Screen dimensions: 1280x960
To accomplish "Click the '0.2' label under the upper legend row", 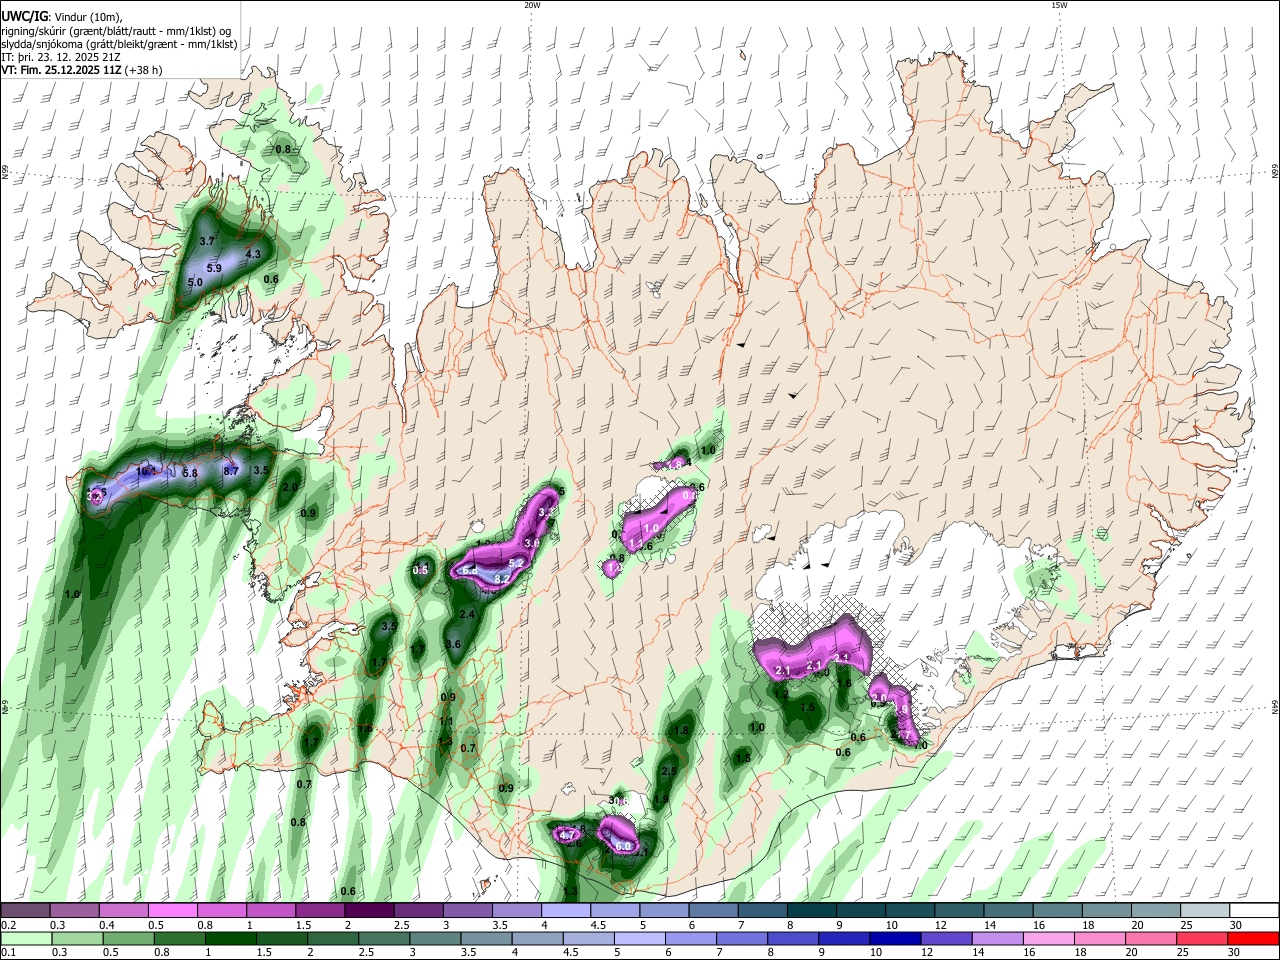I will click(x=9, y=925).
